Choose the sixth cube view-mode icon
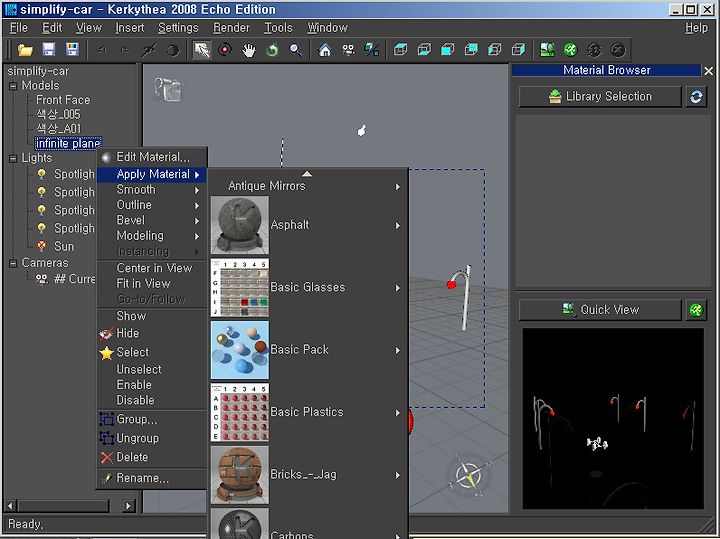Screen dimensions: 720x539 pos(518,50)
